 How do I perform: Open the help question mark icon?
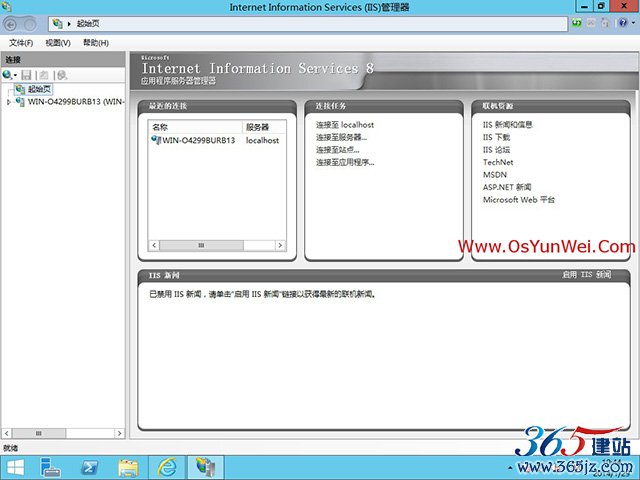622,23
